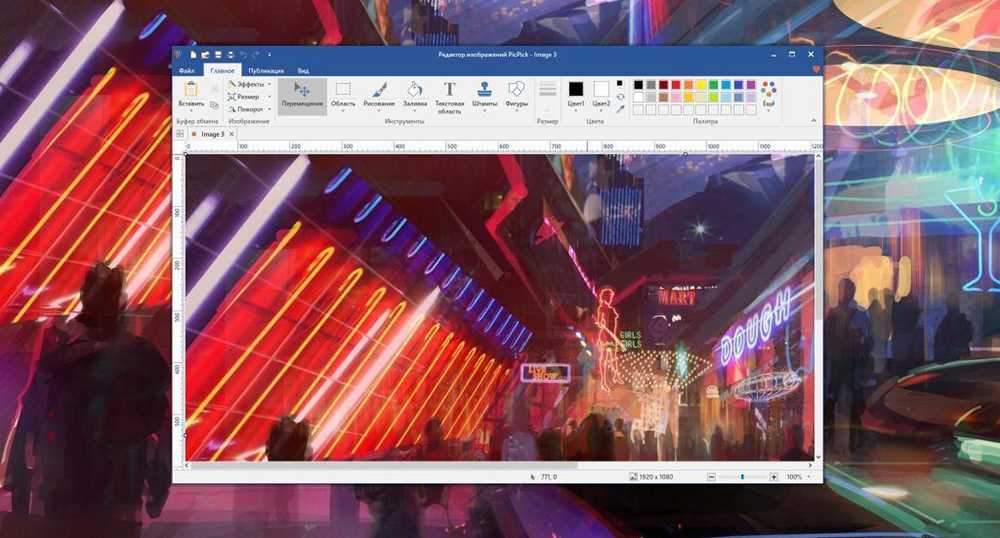Viewport: 1000px width, 538px height.
Task: Close the Image 3 document tab
Action: coord(231,133)
